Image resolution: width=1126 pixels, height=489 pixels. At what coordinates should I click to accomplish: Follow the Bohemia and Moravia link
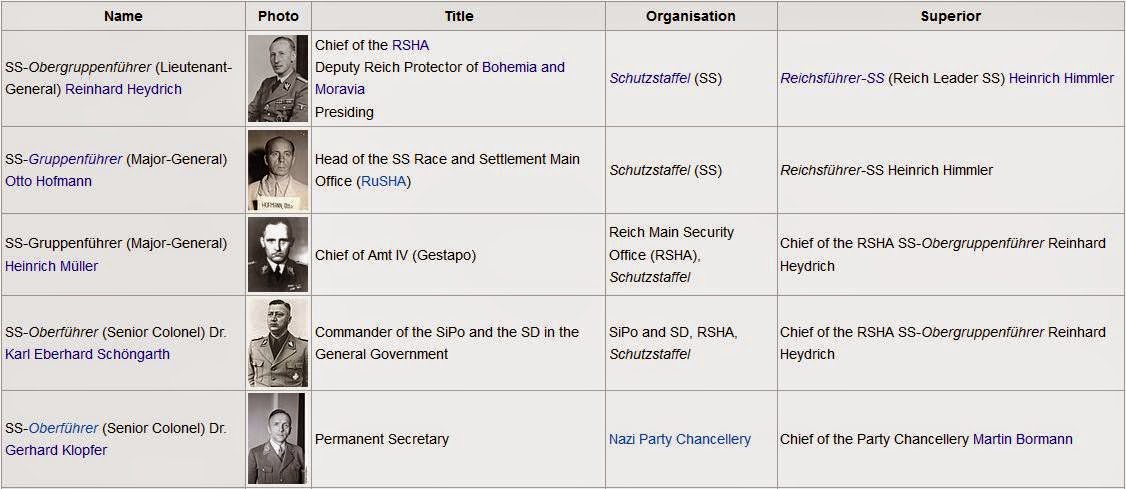[439, 78]
